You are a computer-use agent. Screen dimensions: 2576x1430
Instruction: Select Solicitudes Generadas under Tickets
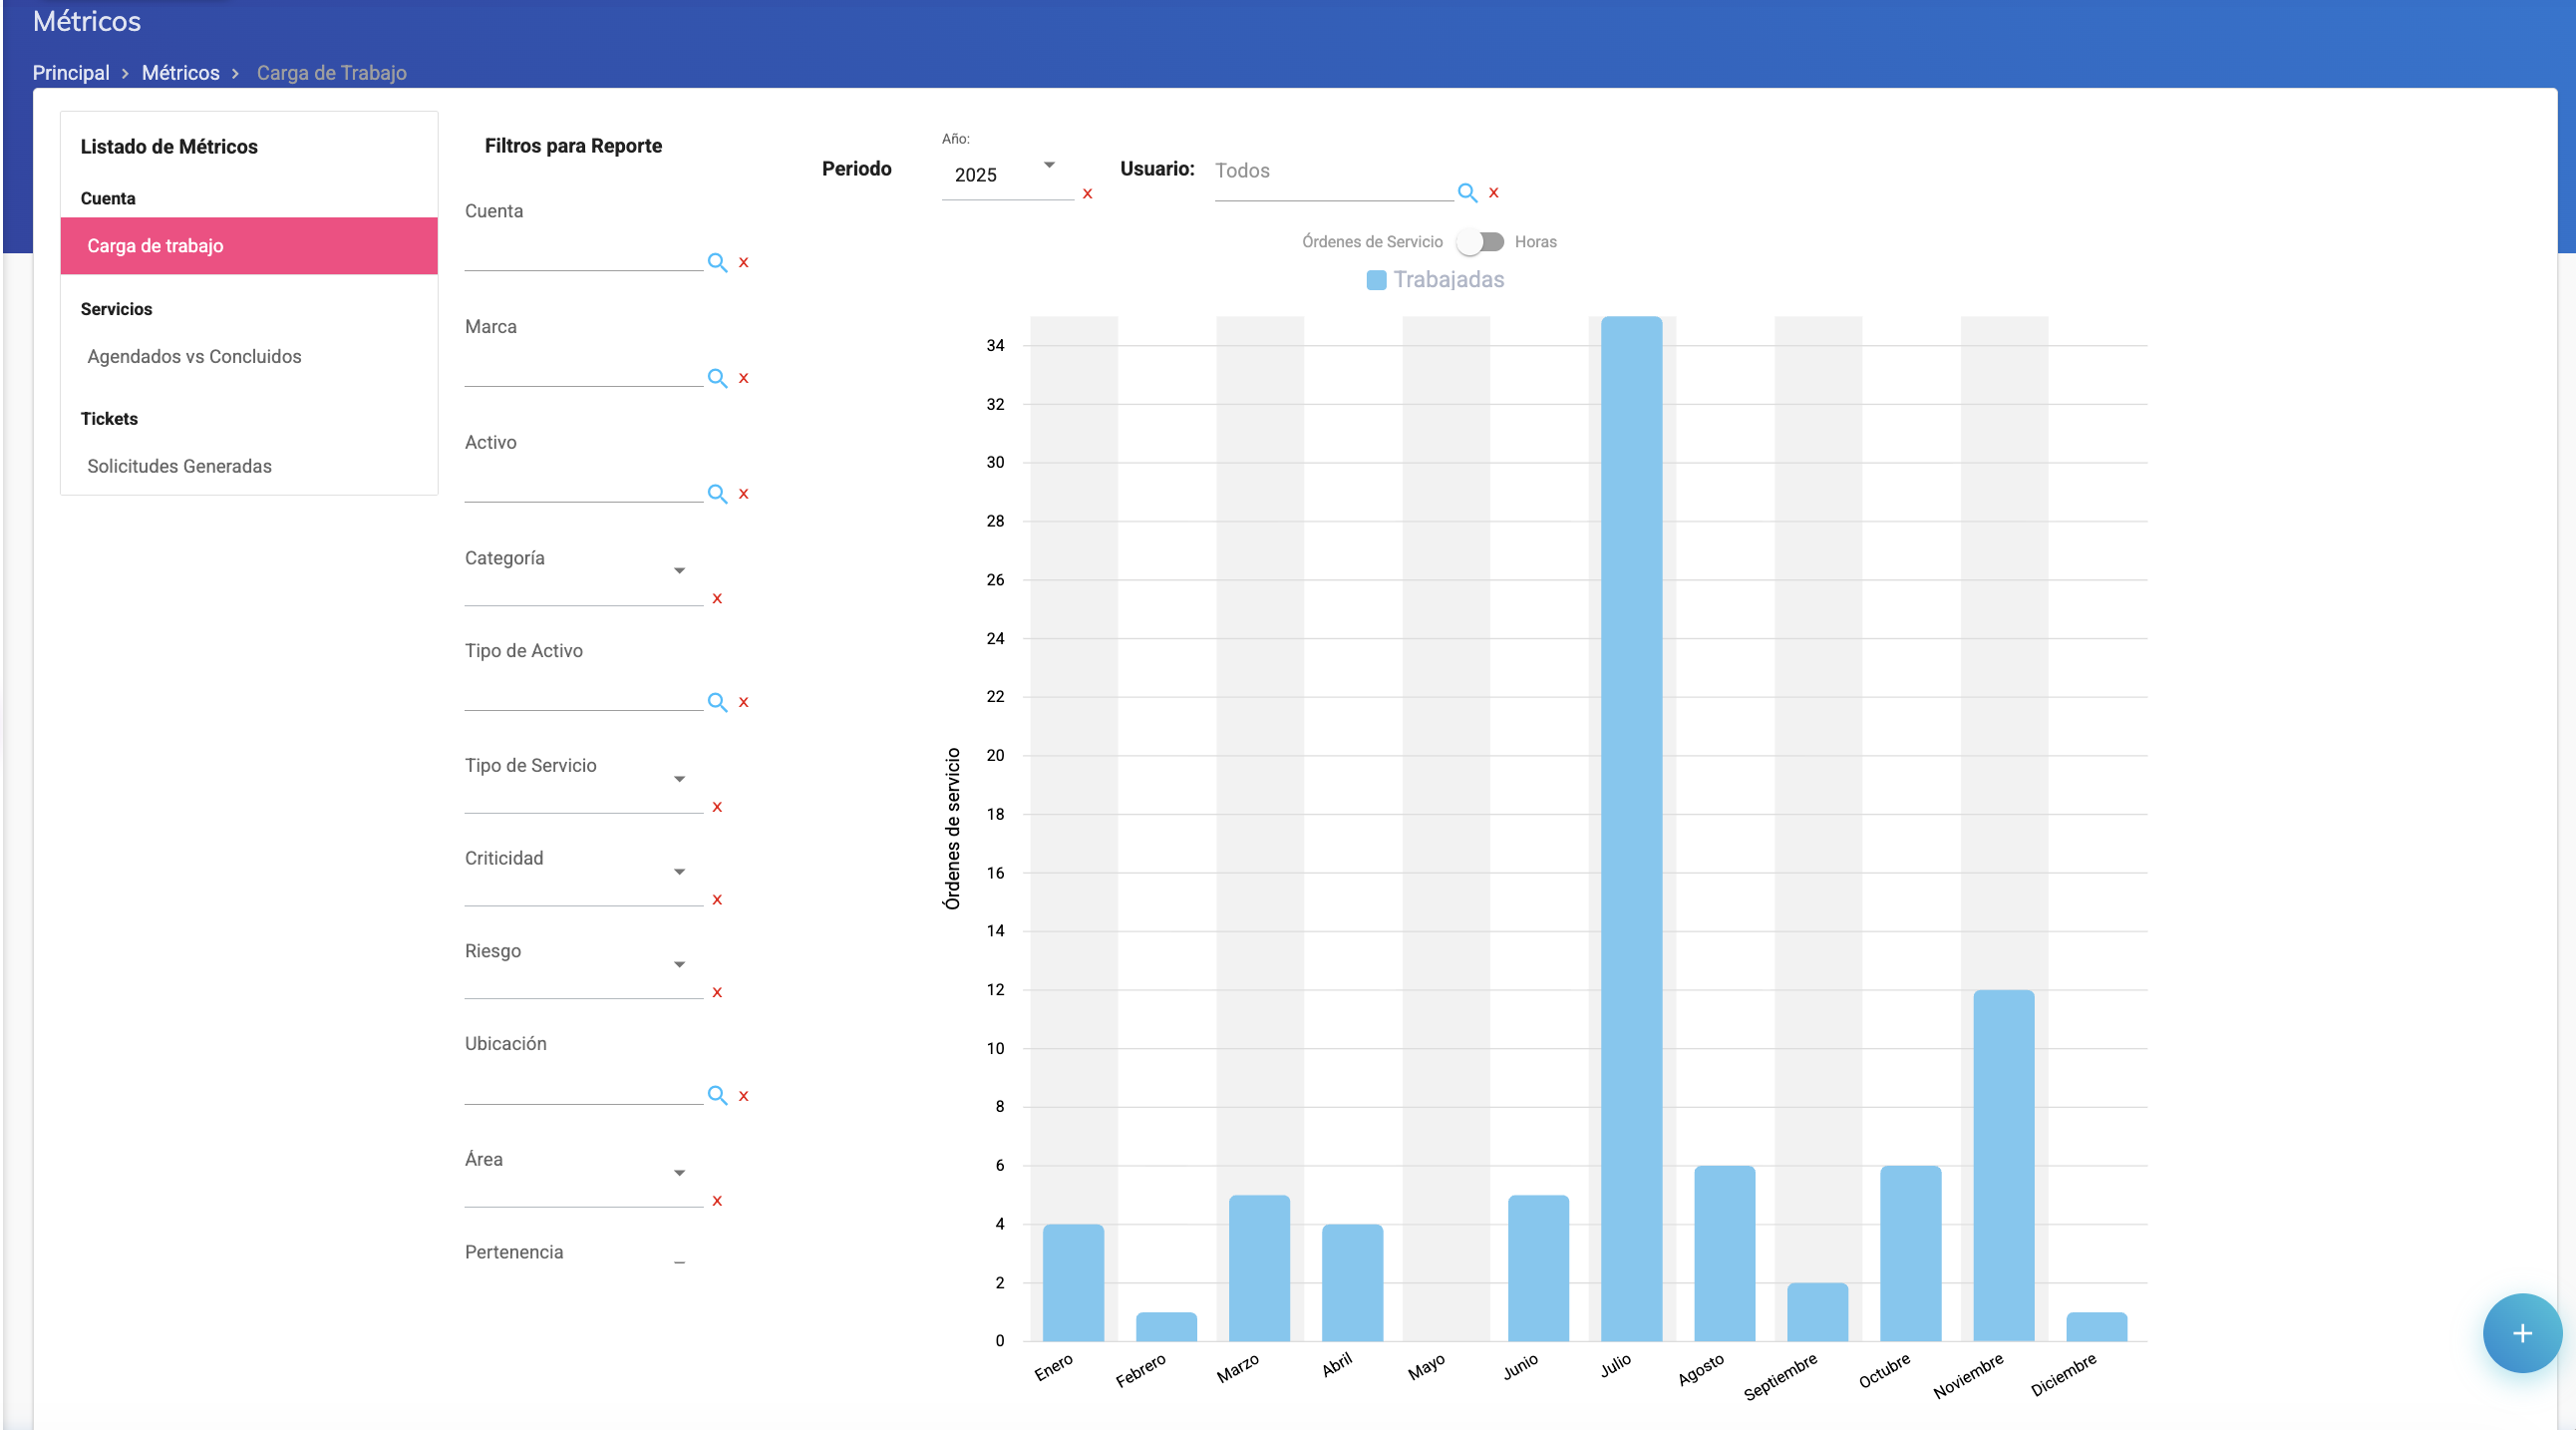[179, 467]
